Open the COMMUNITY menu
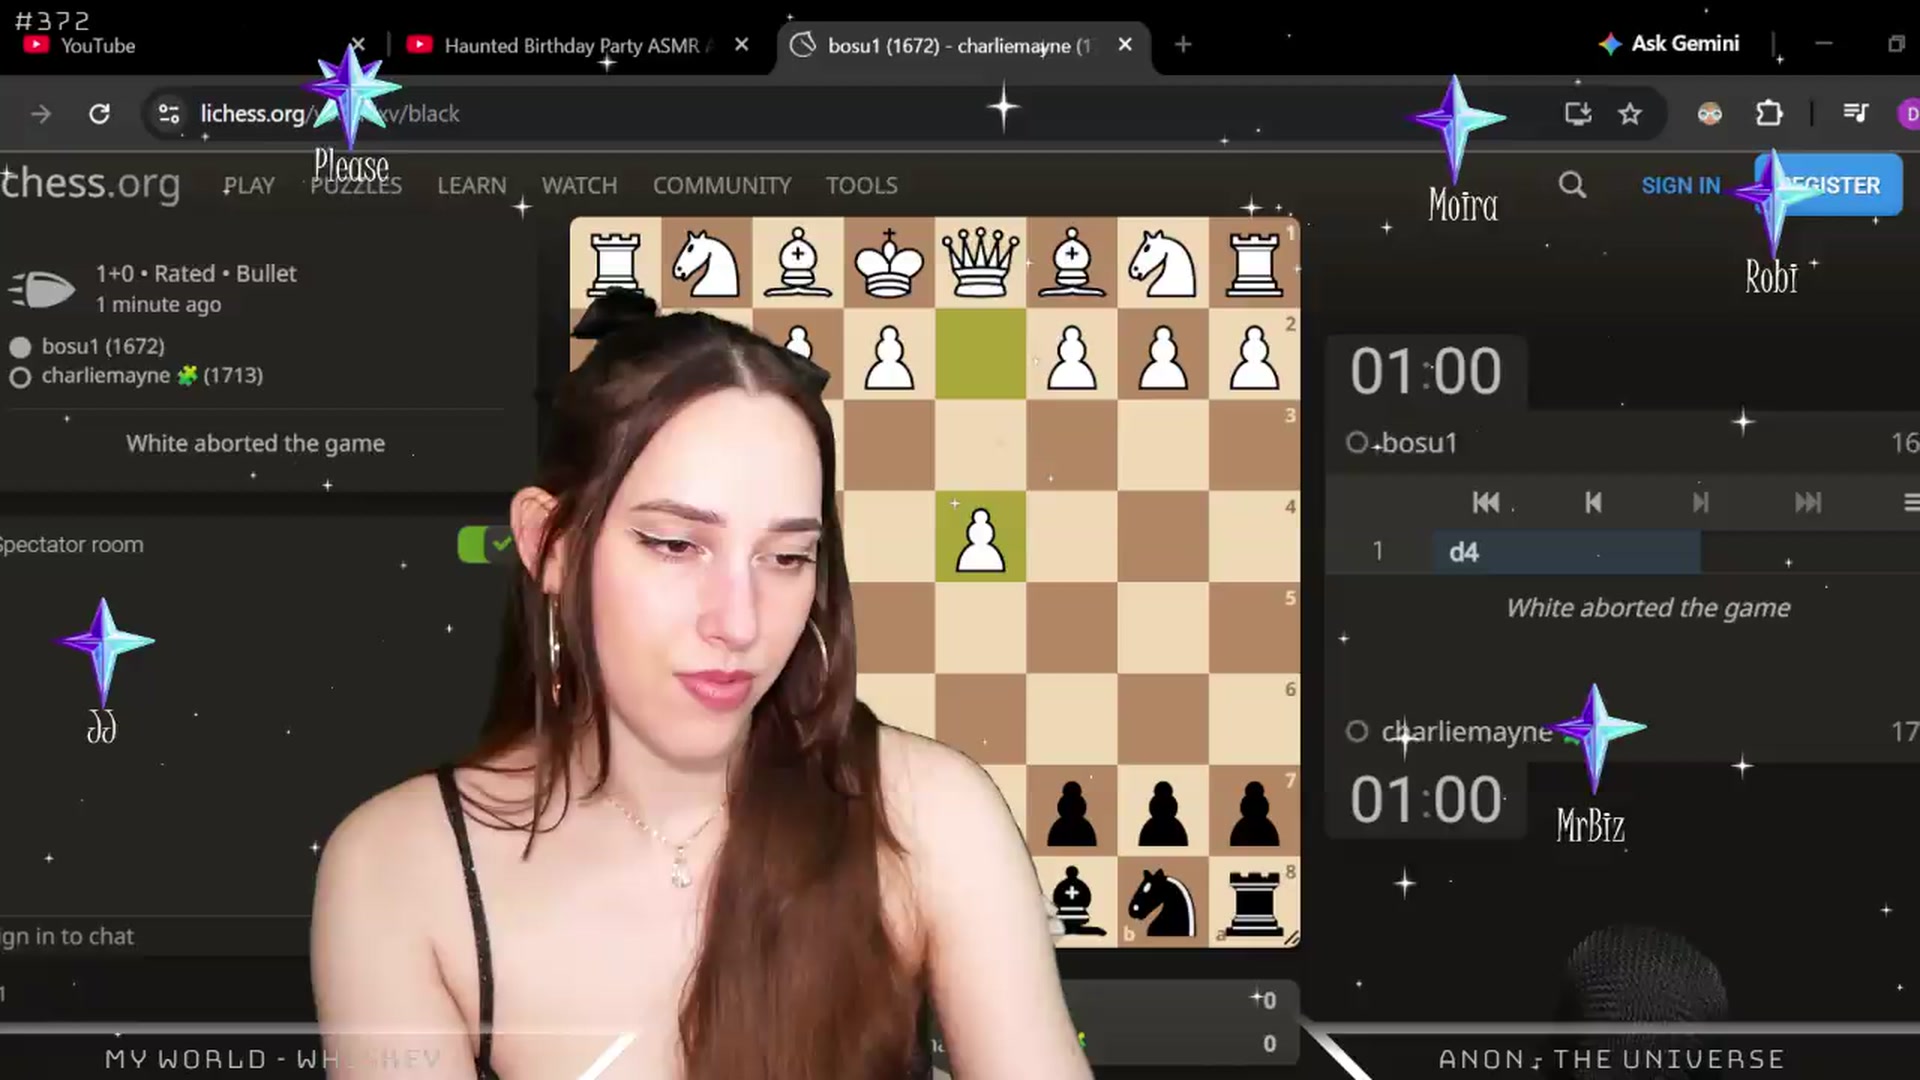Viewport: 1920px width, 1080px height. pos(722,186)
